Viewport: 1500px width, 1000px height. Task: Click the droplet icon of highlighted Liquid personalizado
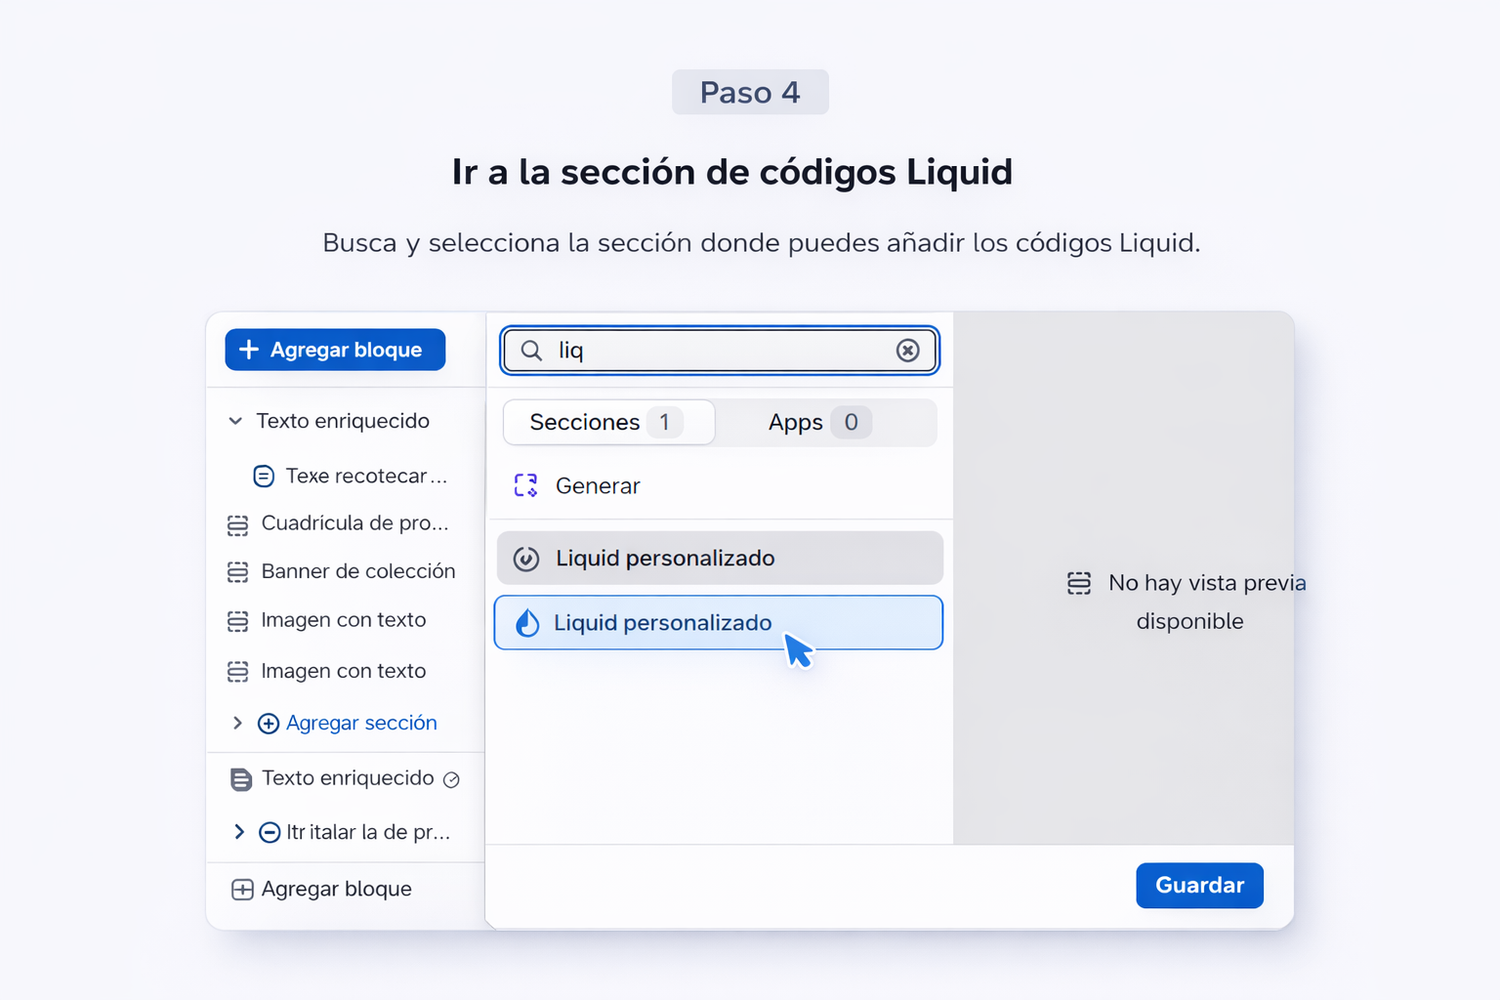(527, 623)
